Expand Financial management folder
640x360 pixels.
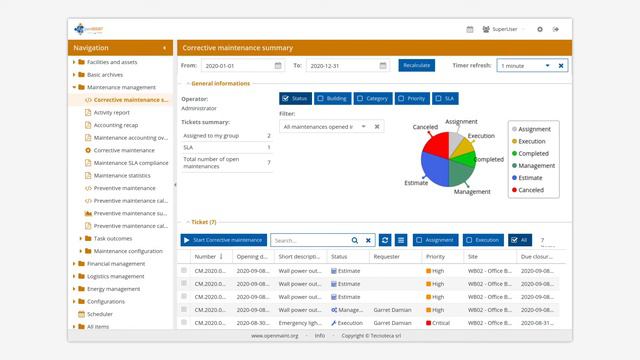coord(74,264)
